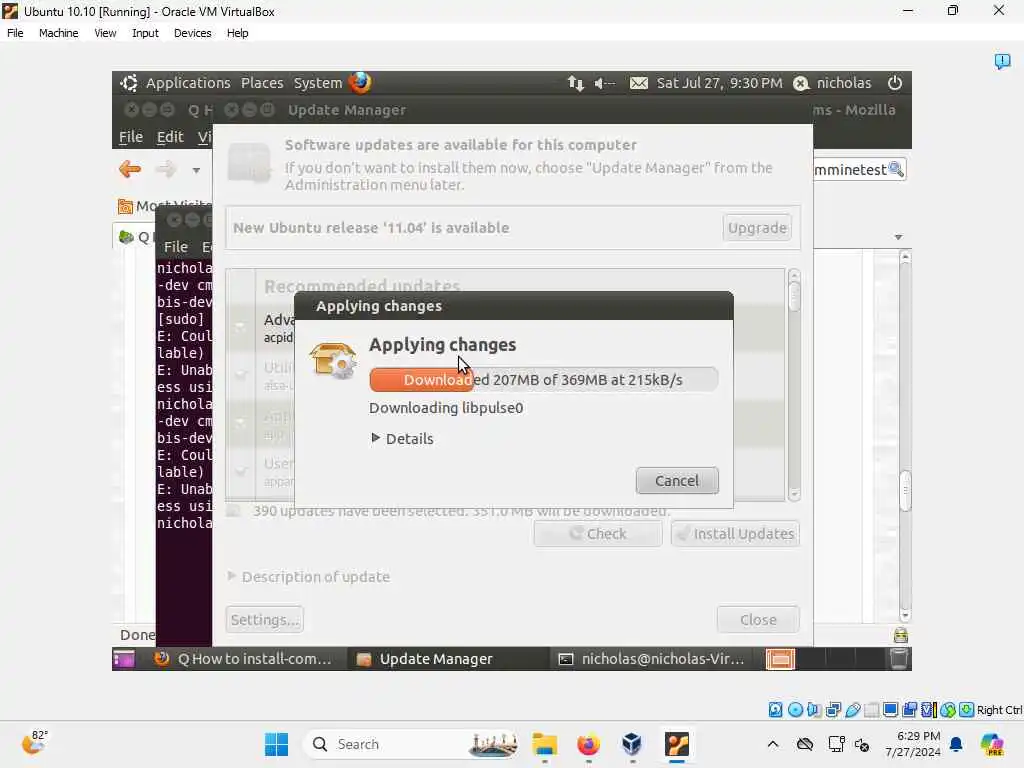Click the download progress bar
This screenshot has height=768, width=1024.
coord(543,379)
